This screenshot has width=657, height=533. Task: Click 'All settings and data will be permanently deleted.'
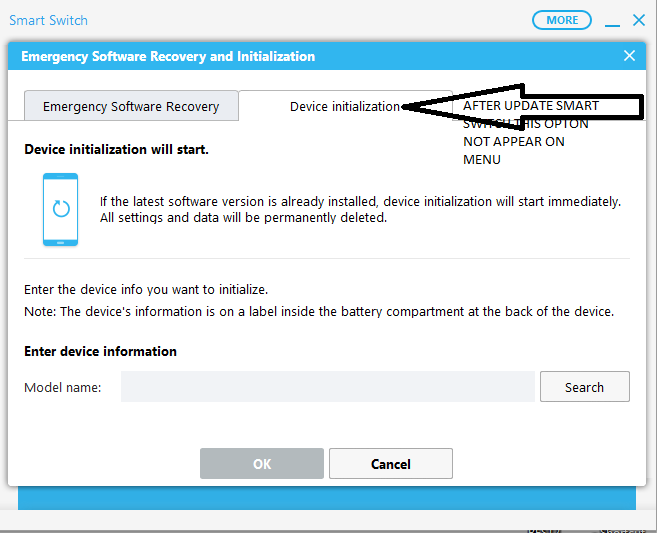click(243, 217)
